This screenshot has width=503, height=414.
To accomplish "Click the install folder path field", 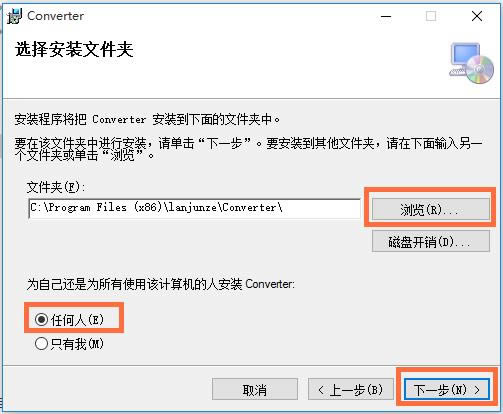I will 194,208.
